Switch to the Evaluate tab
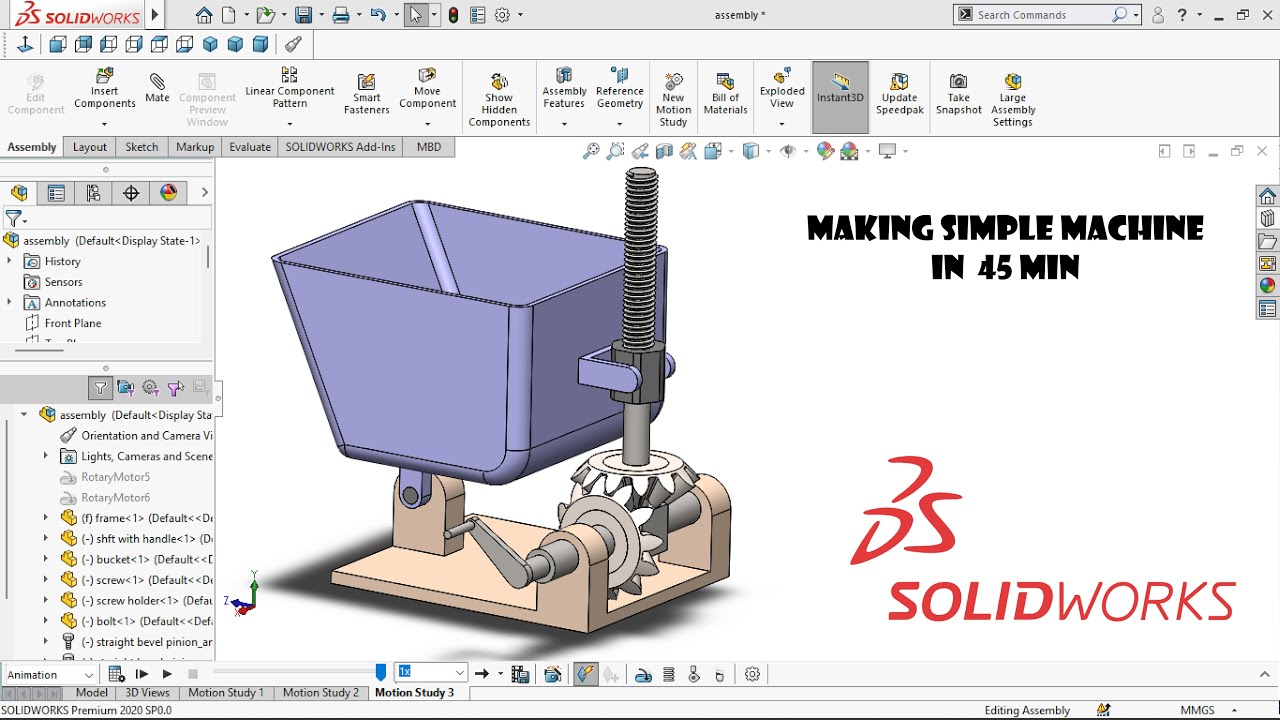The image size is (1280, 720). coord(250,147)
